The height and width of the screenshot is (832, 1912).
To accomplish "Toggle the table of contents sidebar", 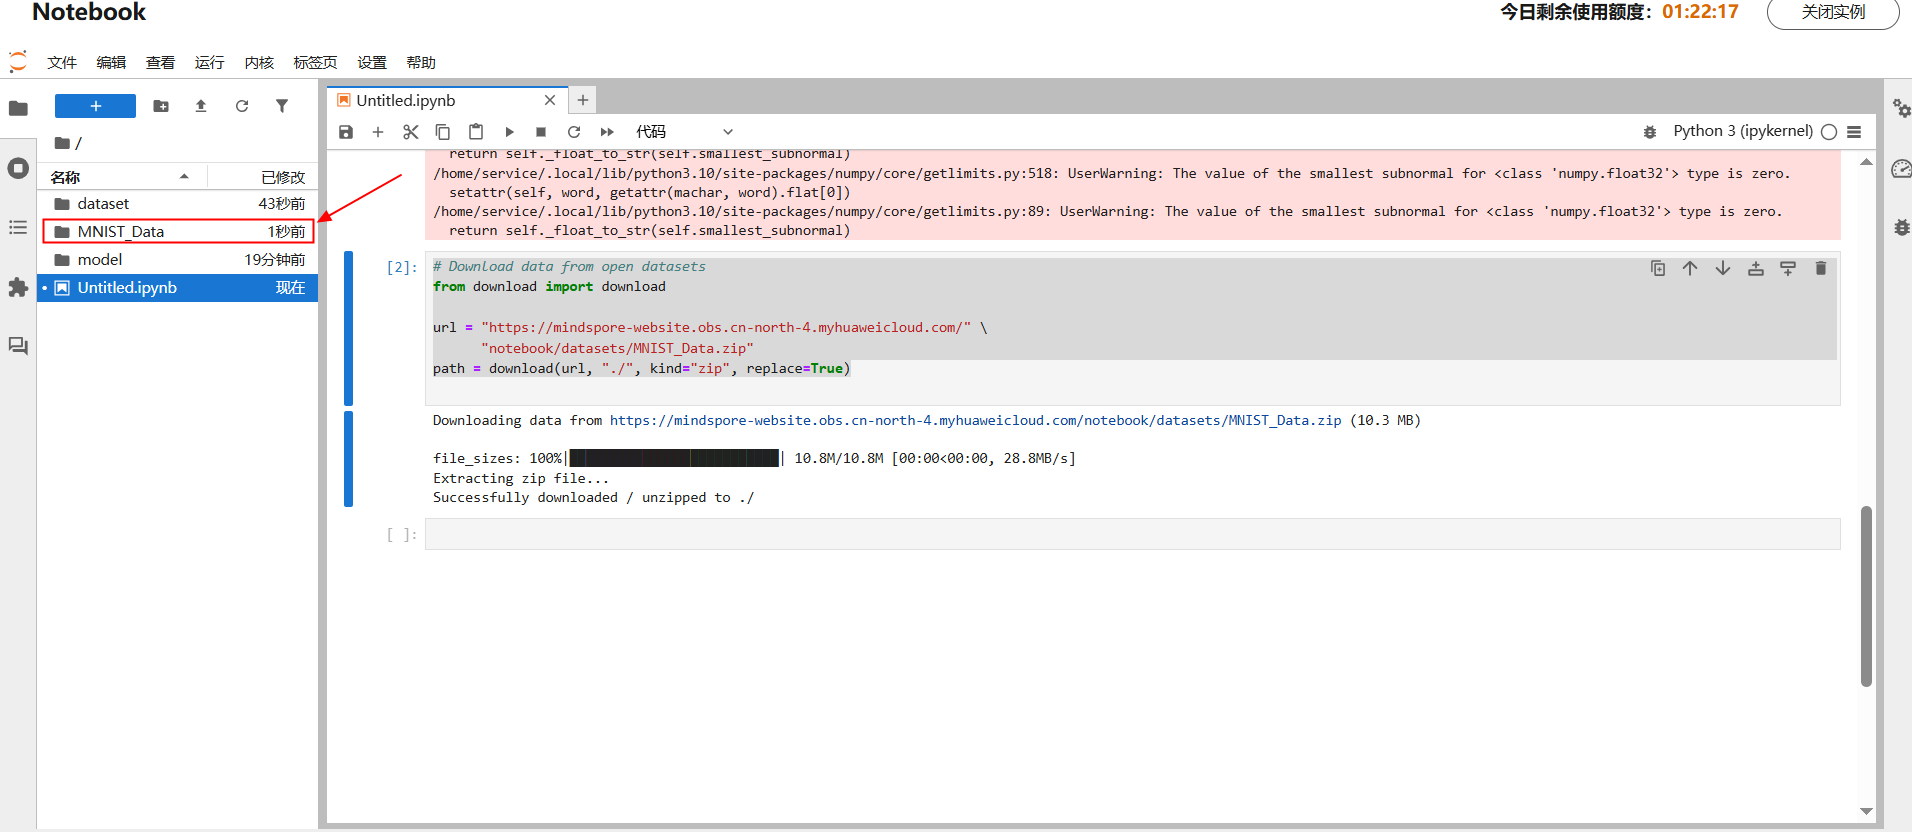I will tap(18, 228).
